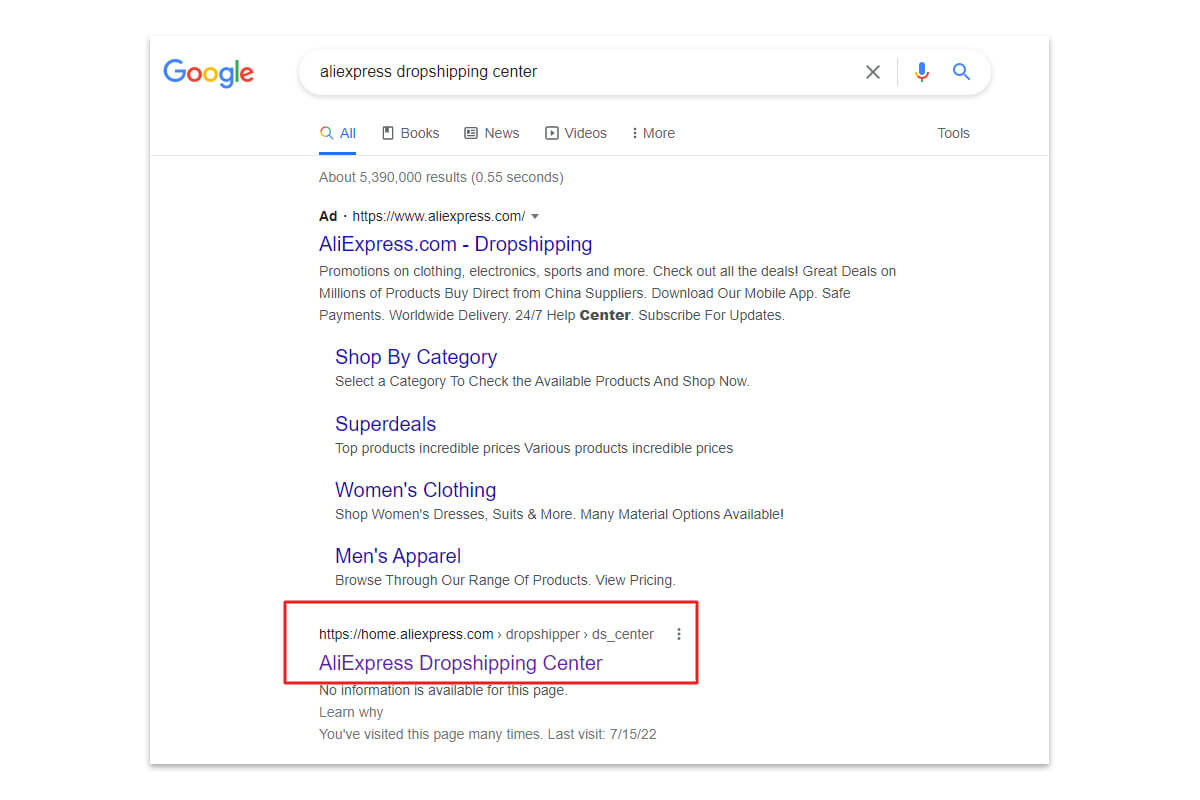
Task: Open the Shop By Category sitelink
Action: click(416, 357)
